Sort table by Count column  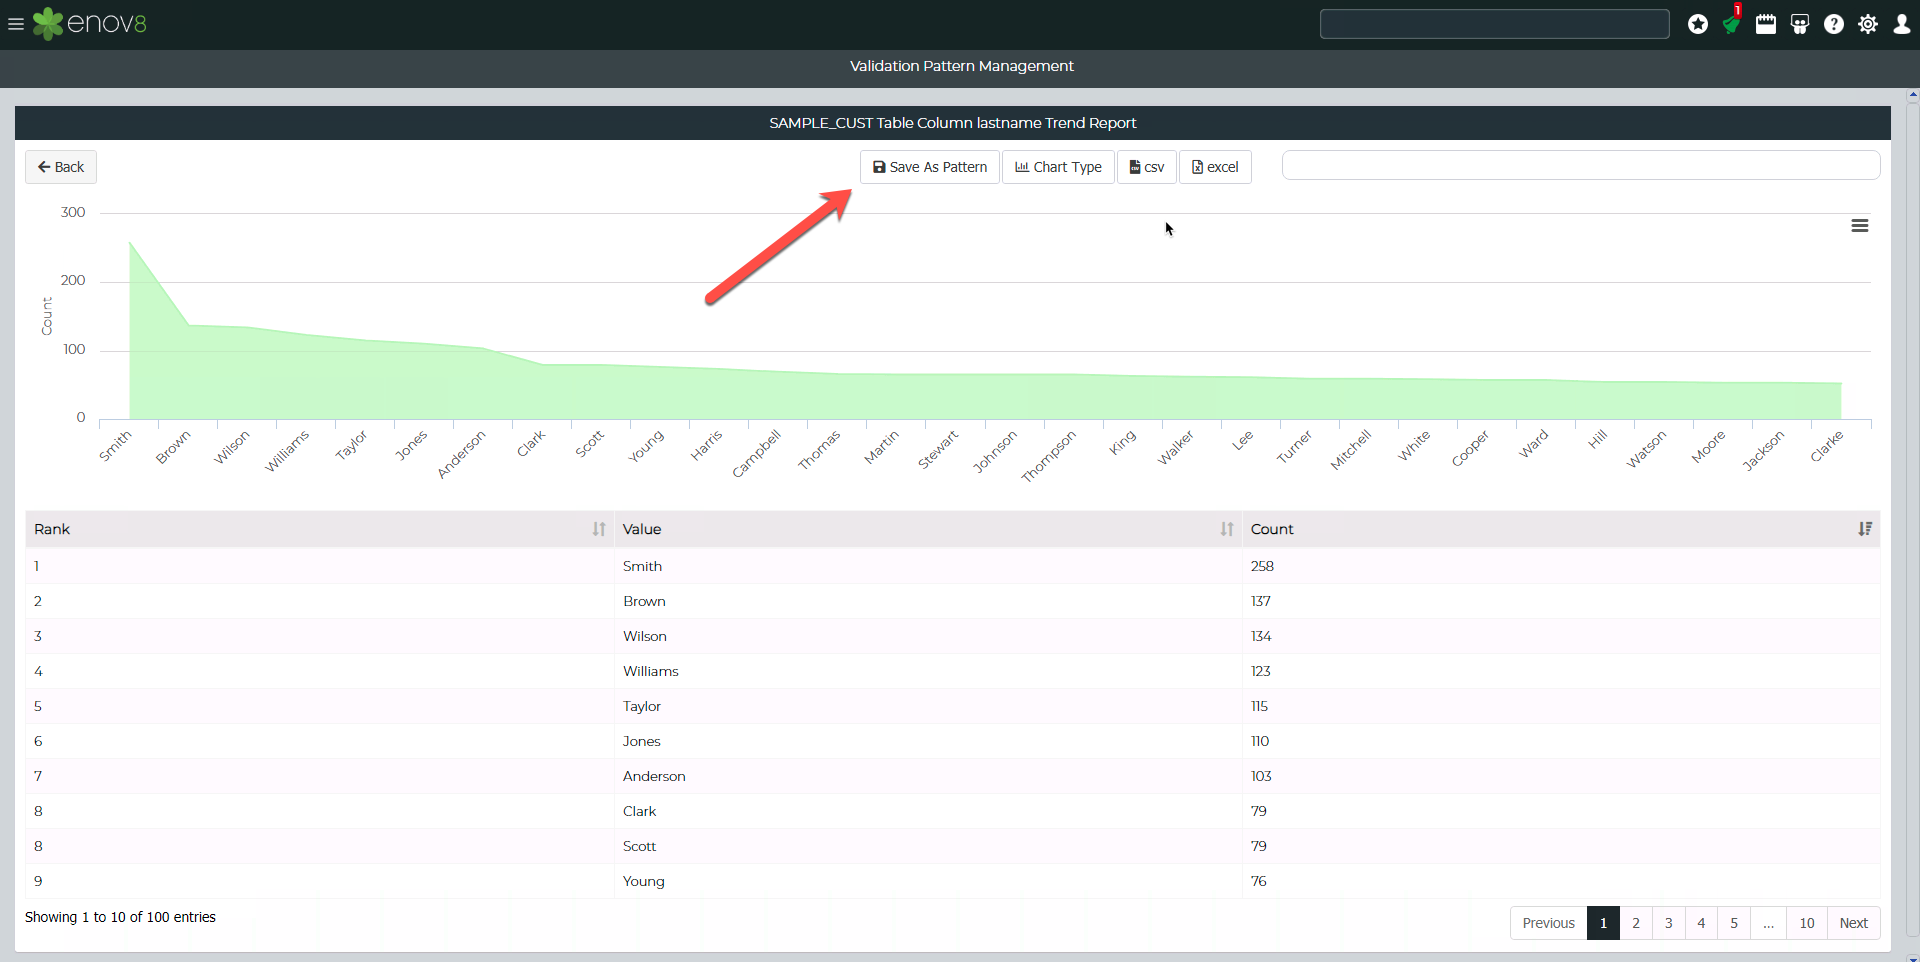pyautogui.click(x=1561, y=529)
